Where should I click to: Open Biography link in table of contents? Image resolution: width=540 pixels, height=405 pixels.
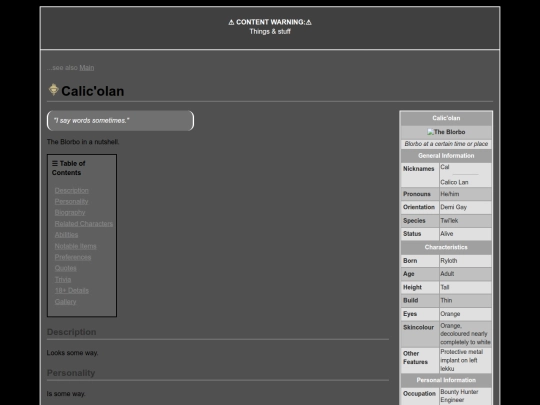[x=70, y=212]
